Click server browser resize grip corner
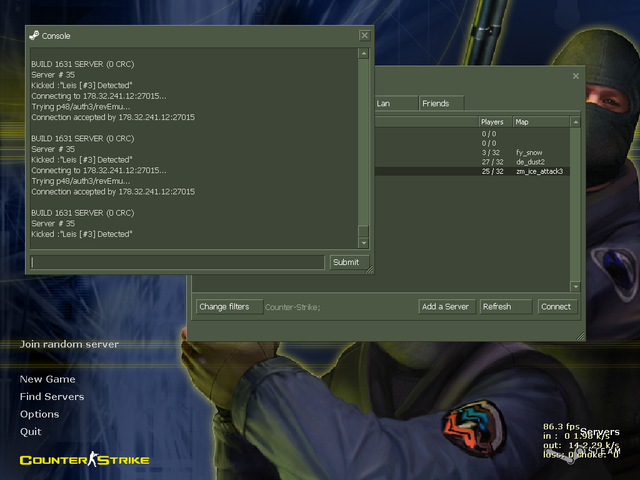This screenshot has height=480, width=640. pyautogui.click(x=580, y=336)
